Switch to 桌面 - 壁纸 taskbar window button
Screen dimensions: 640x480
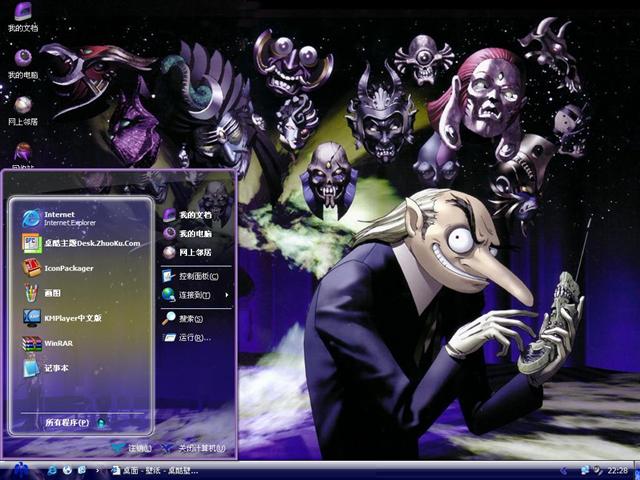(156, 471)
